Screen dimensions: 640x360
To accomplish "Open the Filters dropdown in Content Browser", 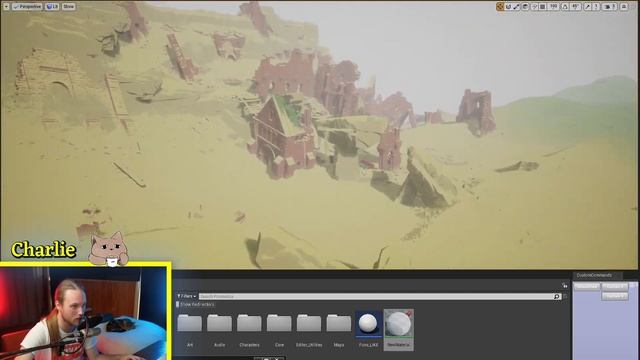I will 187,296.
